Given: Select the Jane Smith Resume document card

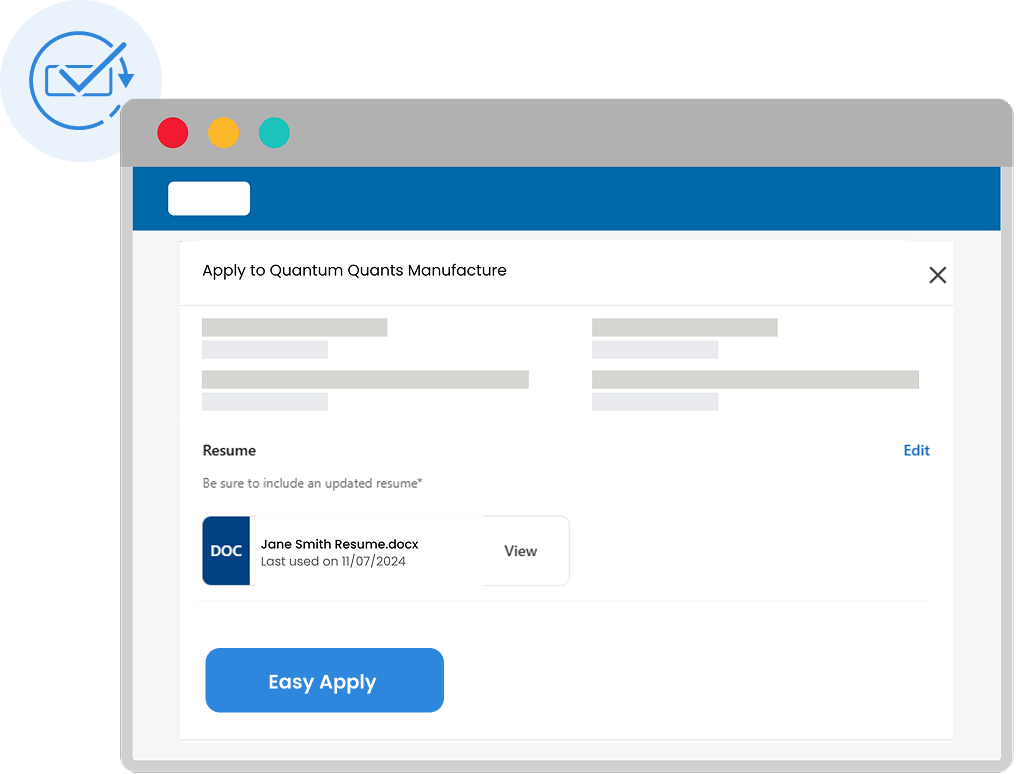Looking at the screenshot, I should click(385, 551).
